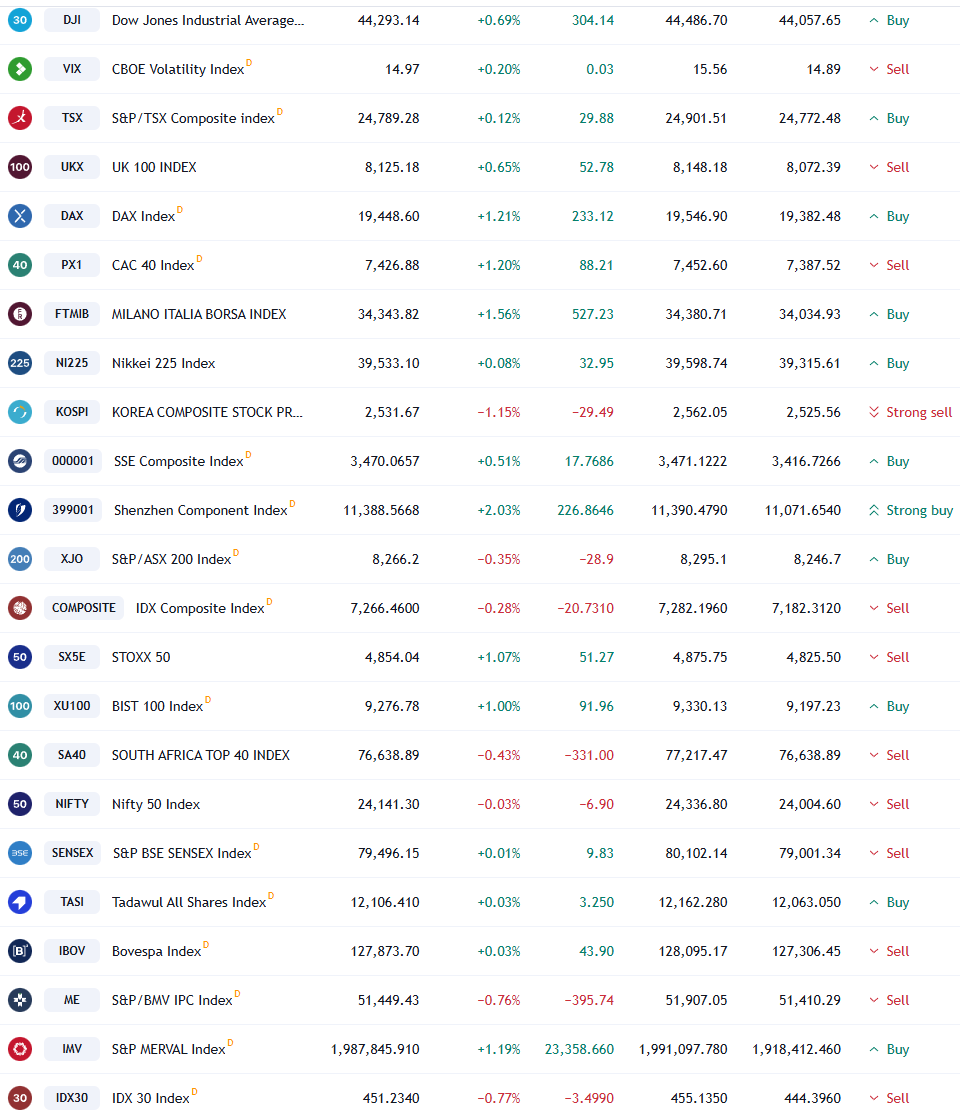The height and width of the screenshot is (1112, 960).
Task: Click the Sell rating in VIX row
Action: click(889, 70)
